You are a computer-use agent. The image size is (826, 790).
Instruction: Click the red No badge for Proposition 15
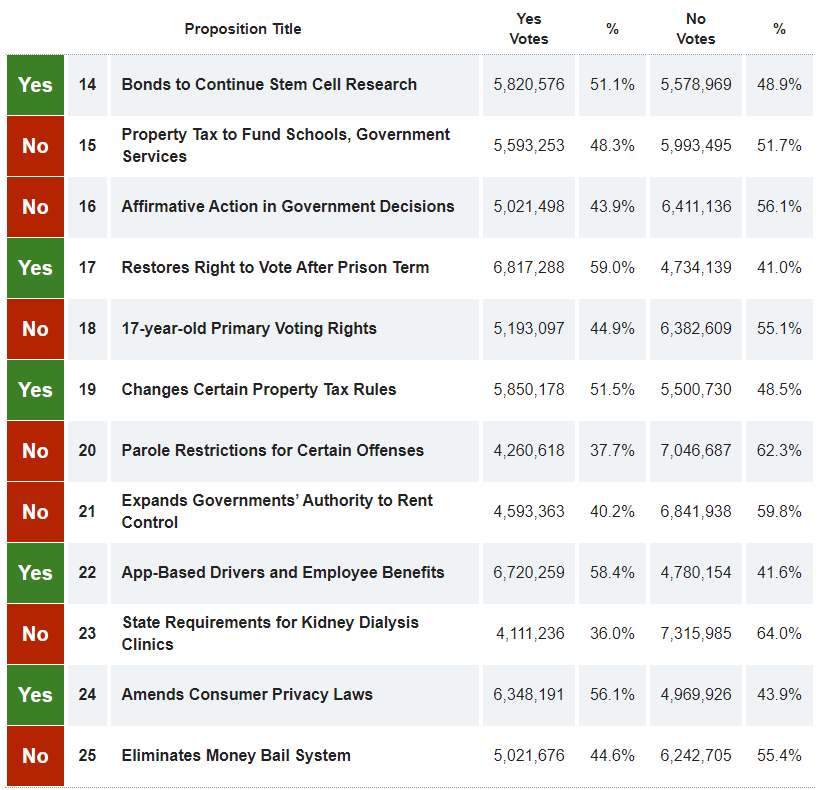pyautogui.click(x=35, y=146)
